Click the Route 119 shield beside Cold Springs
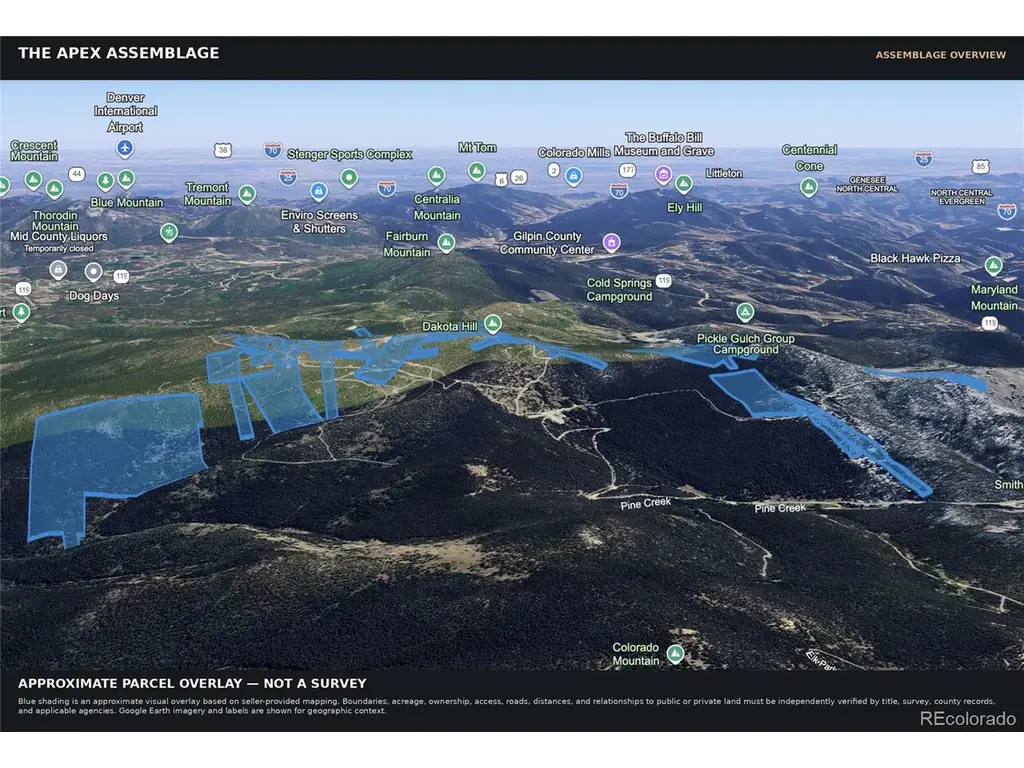 click(664, 281)
